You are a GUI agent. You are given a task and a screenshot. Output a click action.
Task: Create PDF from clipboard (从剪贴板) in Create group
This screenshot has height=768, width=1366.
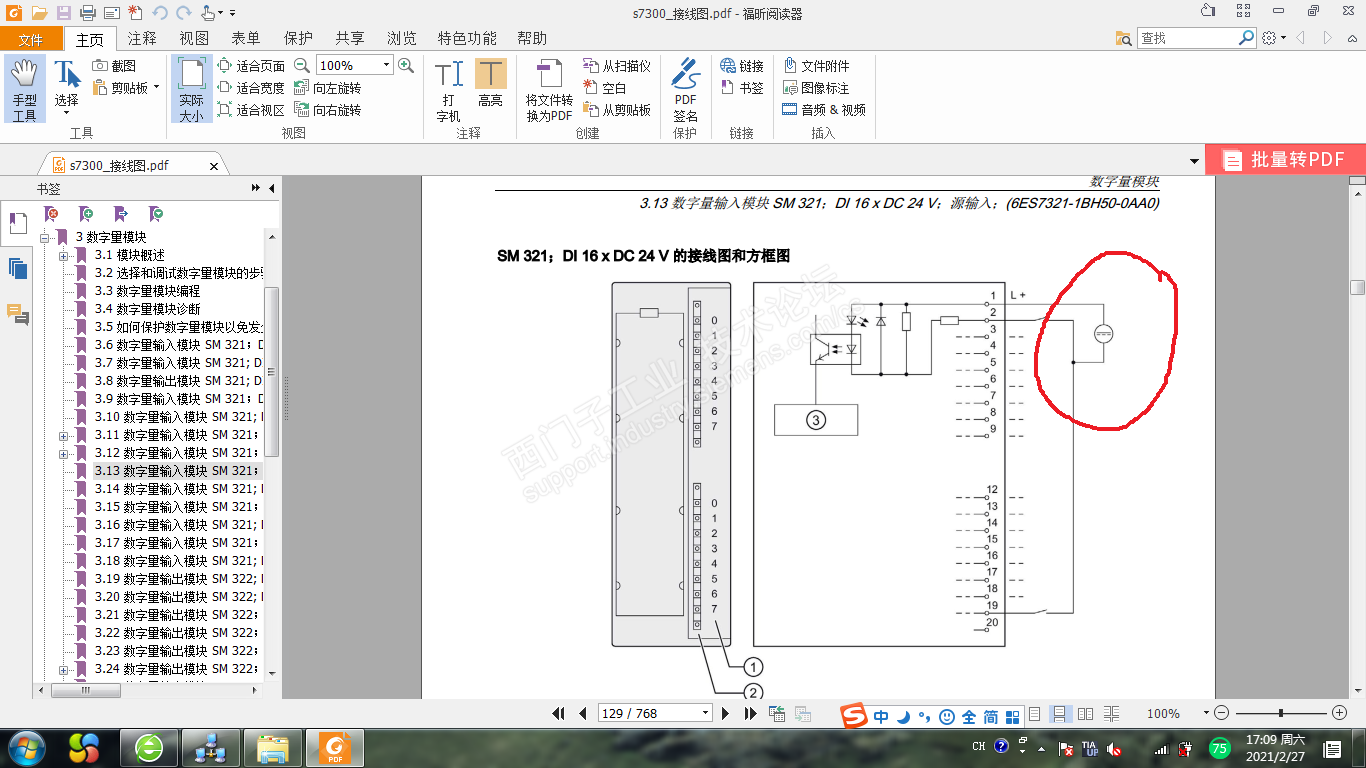(x=616, y=110)
